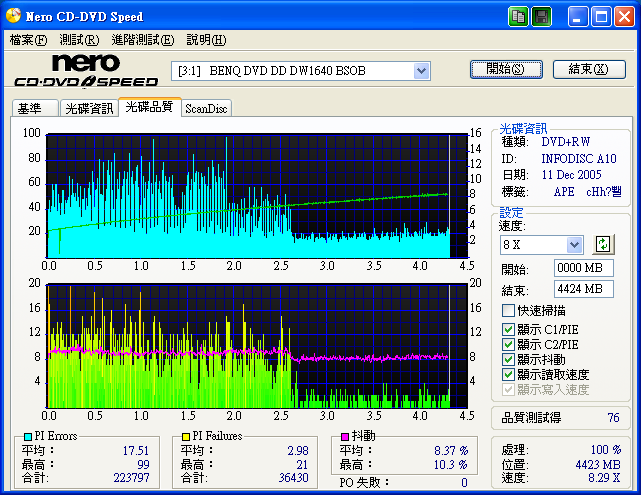641x495 pixels.
Task: Click the quality score value 76
Action: tap(613, 418)
